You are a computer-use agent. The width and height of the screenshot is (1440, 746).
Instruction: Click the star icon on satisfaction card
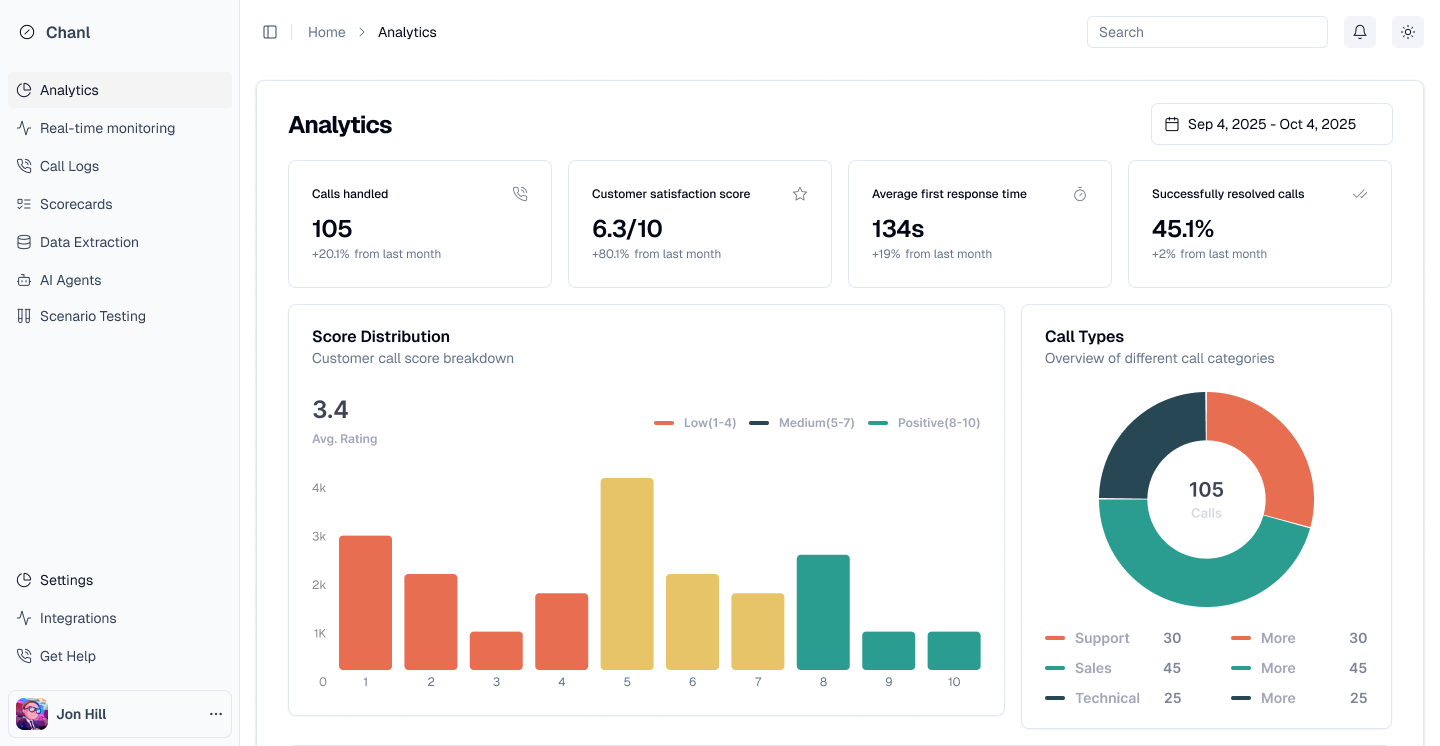coord(800,194)
